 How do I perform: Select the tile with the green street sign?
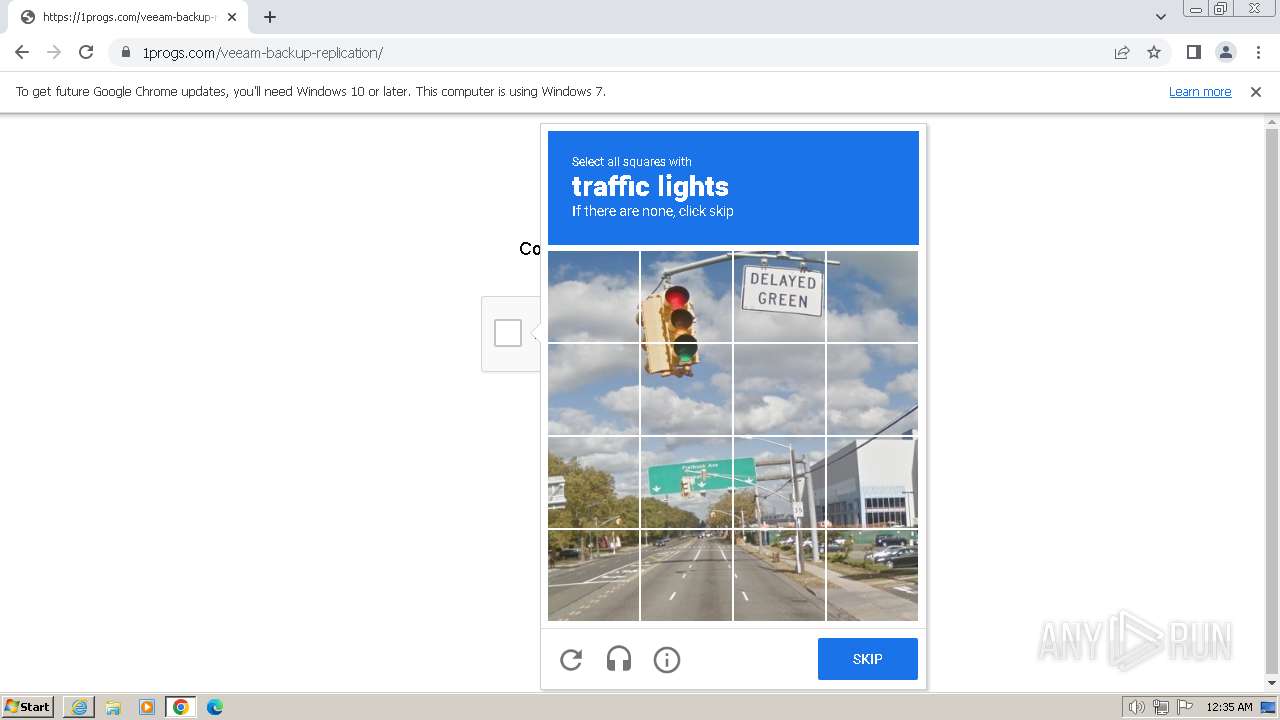coord(686,482)
